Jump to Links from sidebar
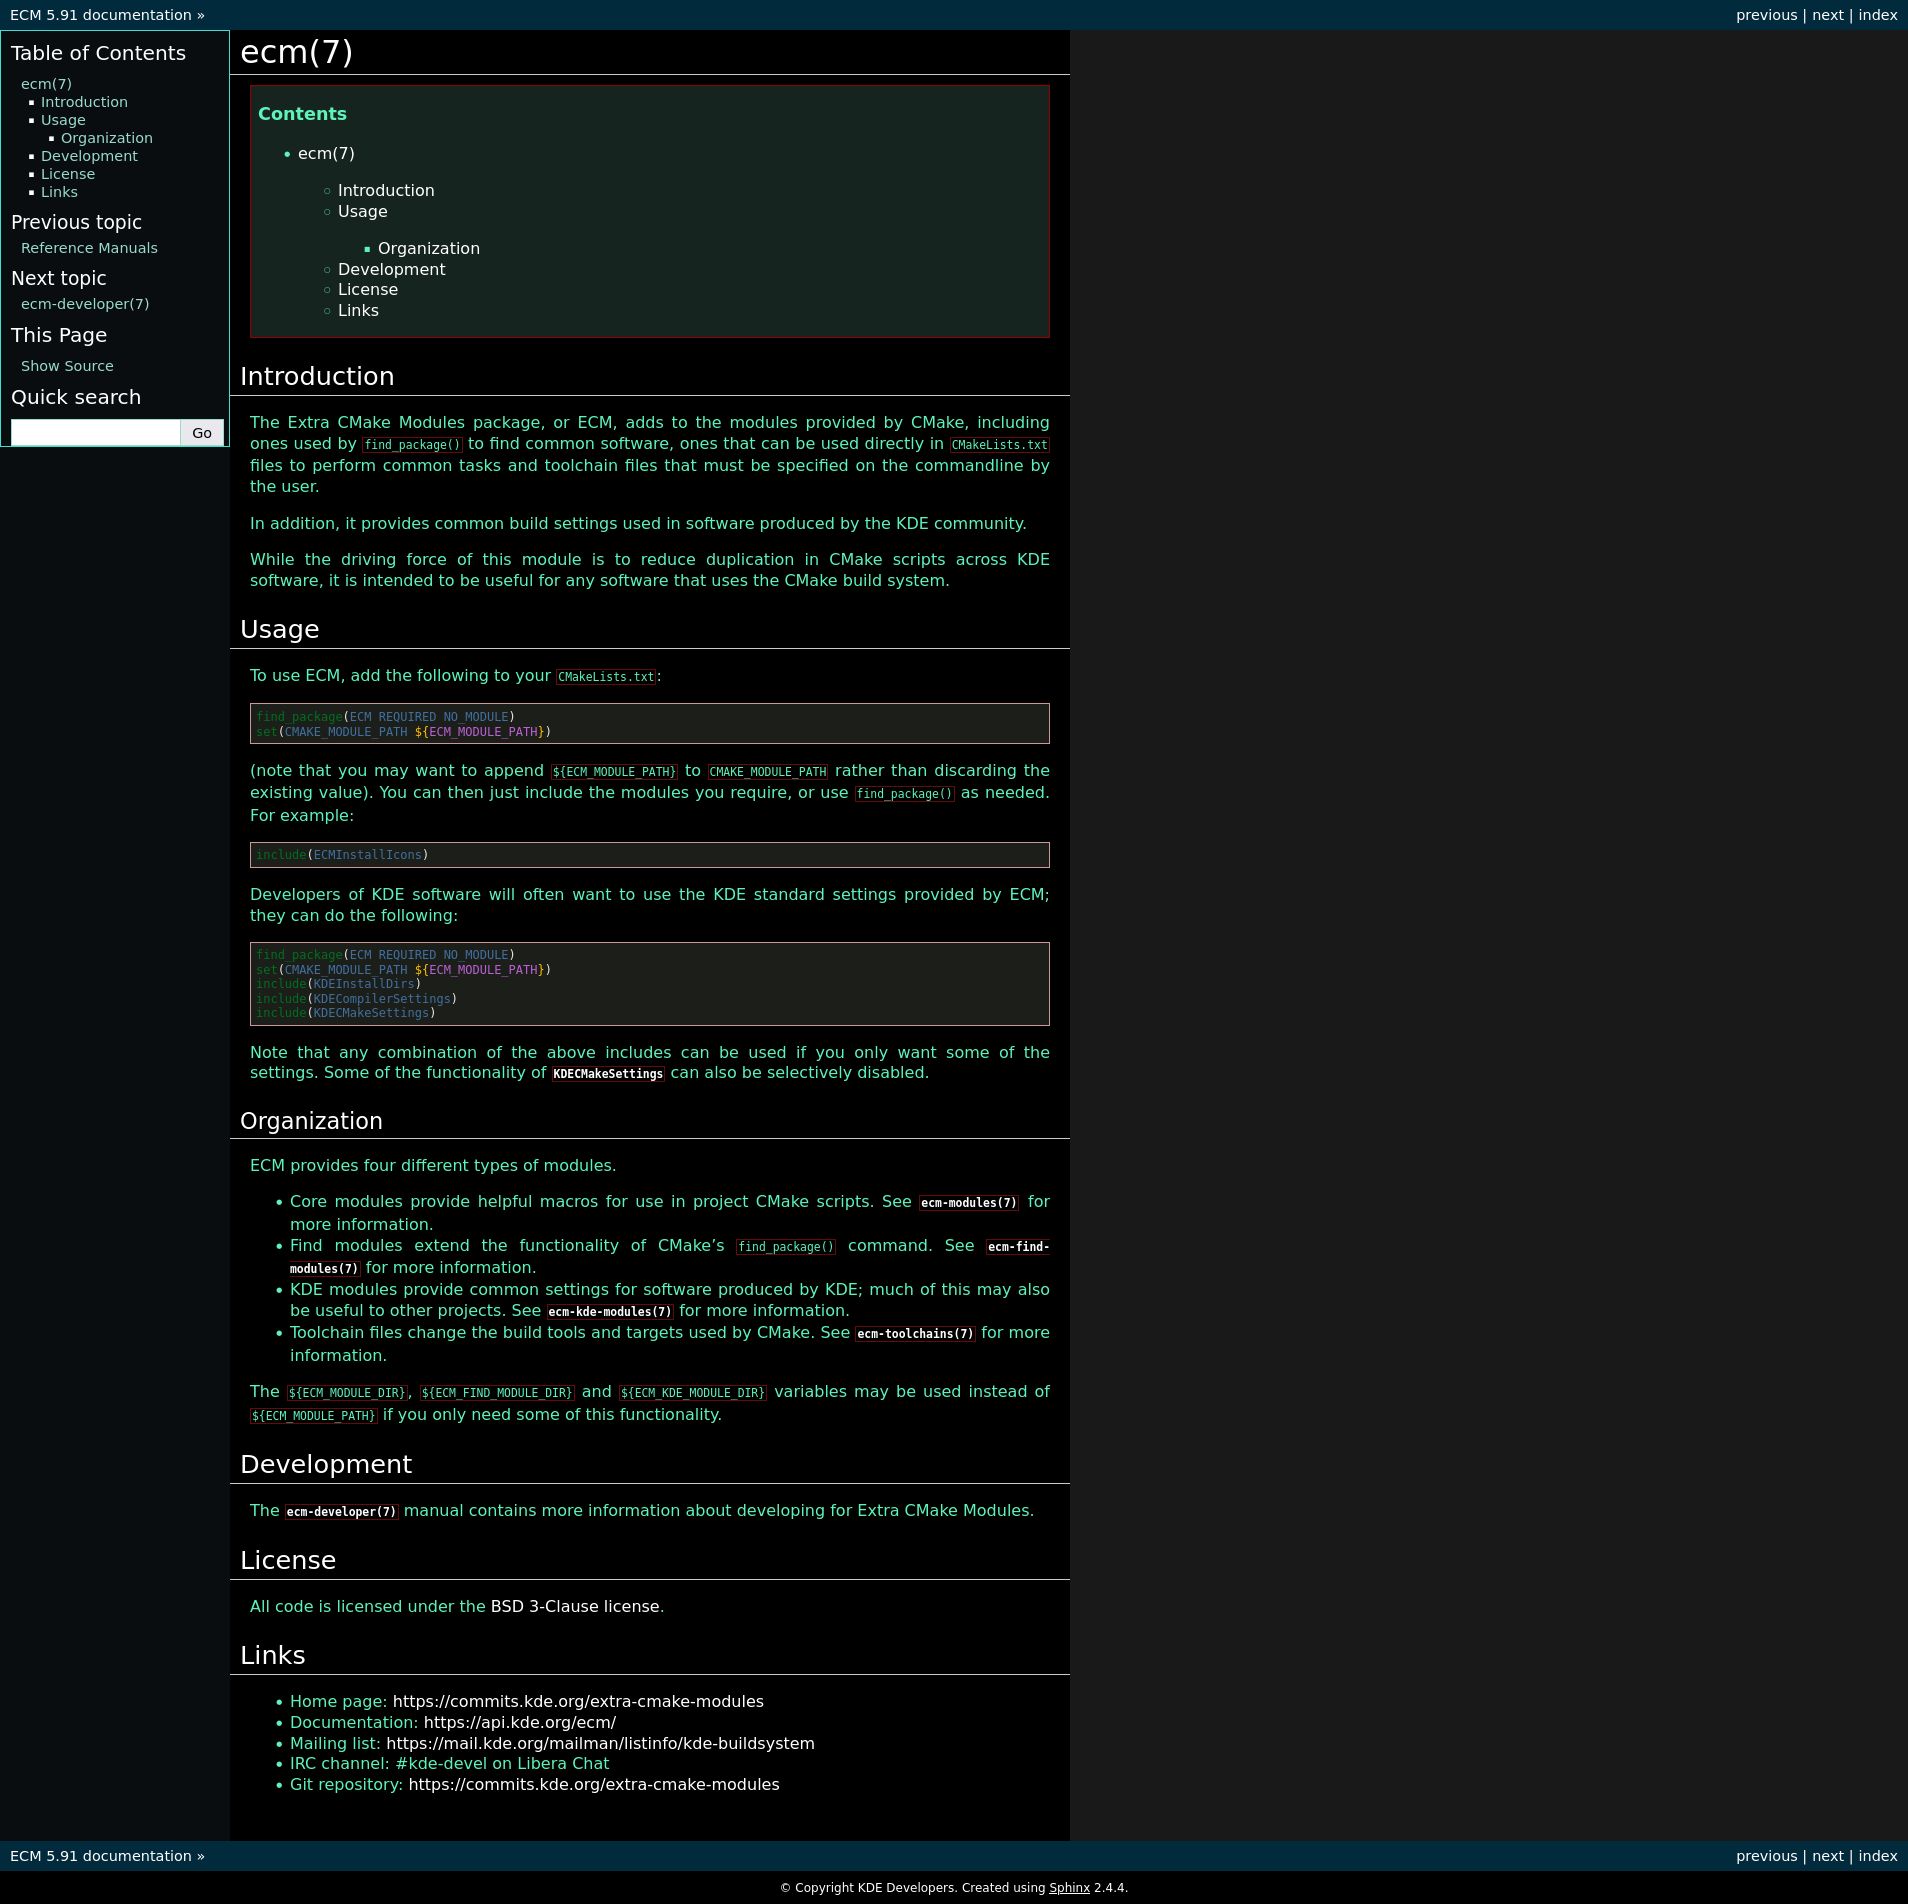 (59, 192)
